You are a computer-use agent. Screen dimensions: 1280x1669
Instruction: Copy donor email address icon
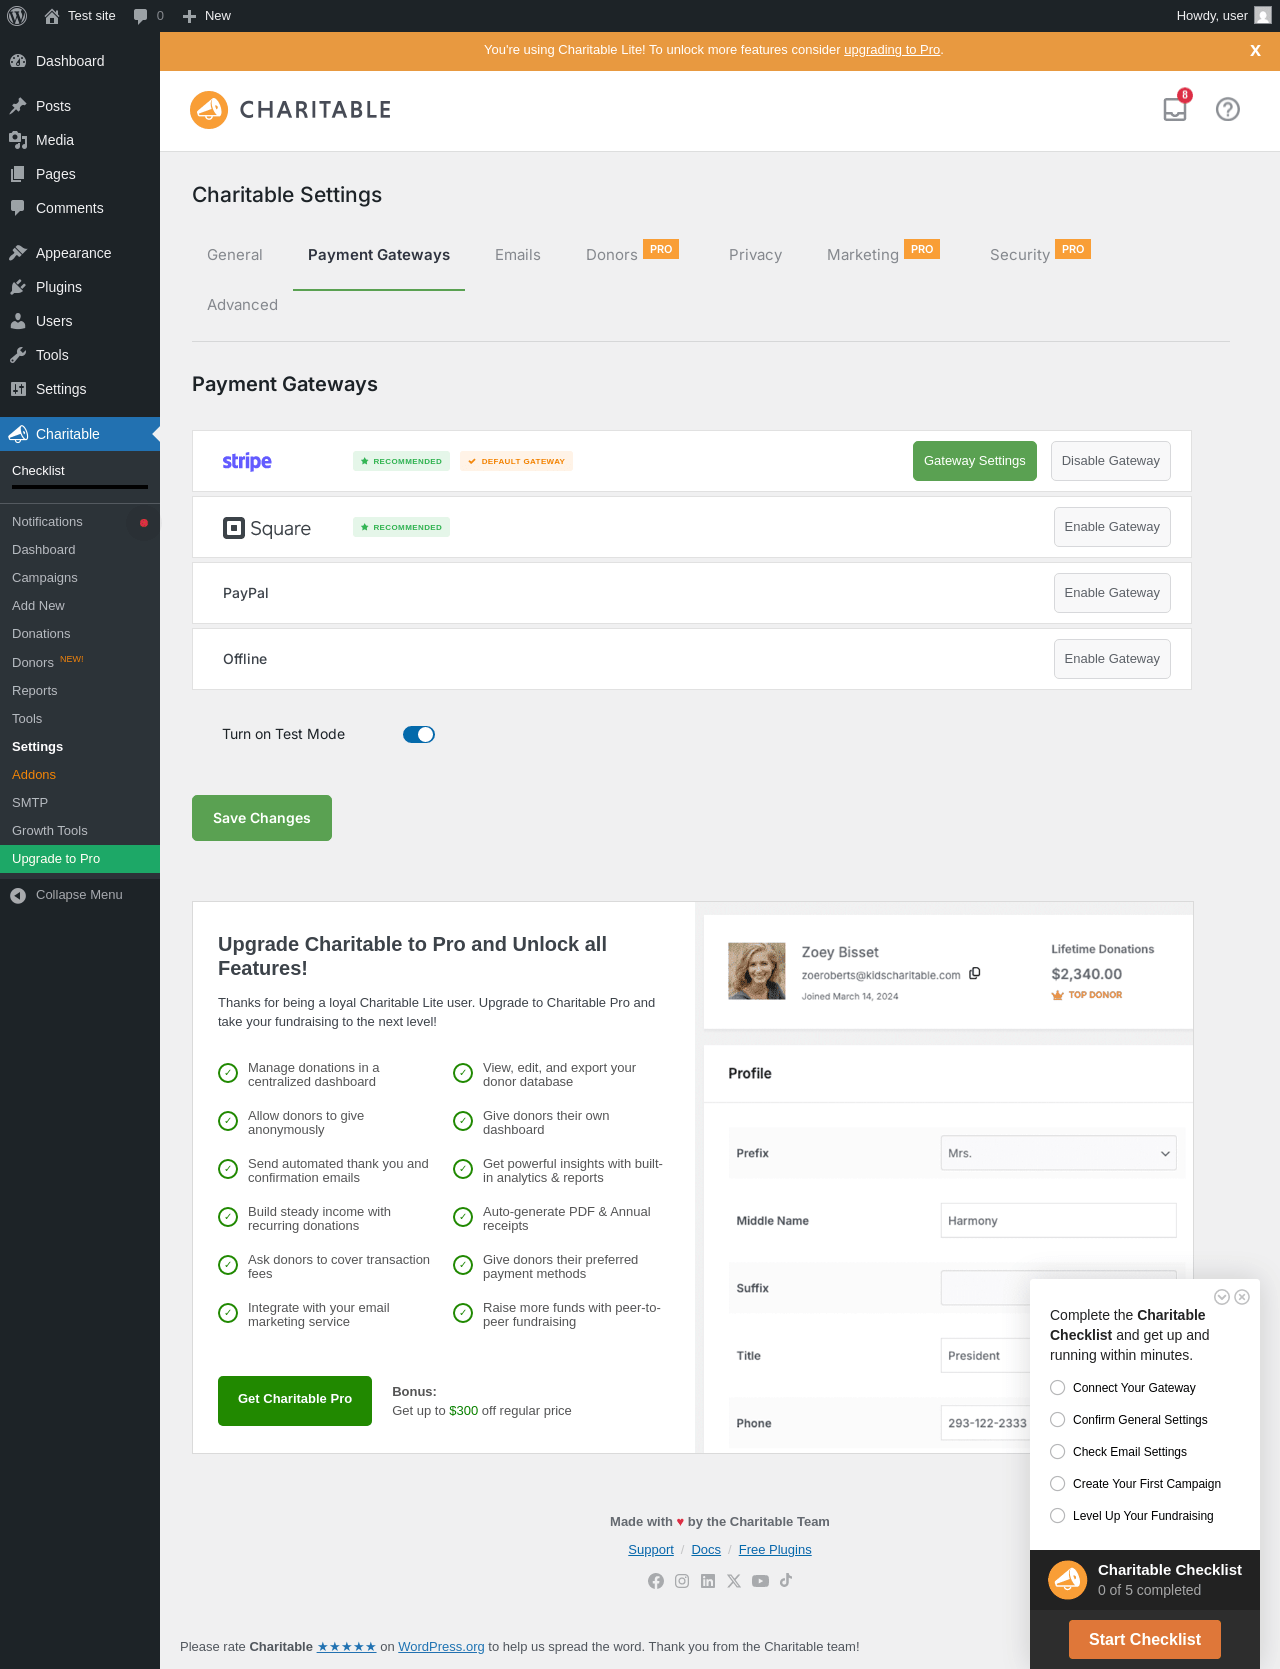[975, 973]
